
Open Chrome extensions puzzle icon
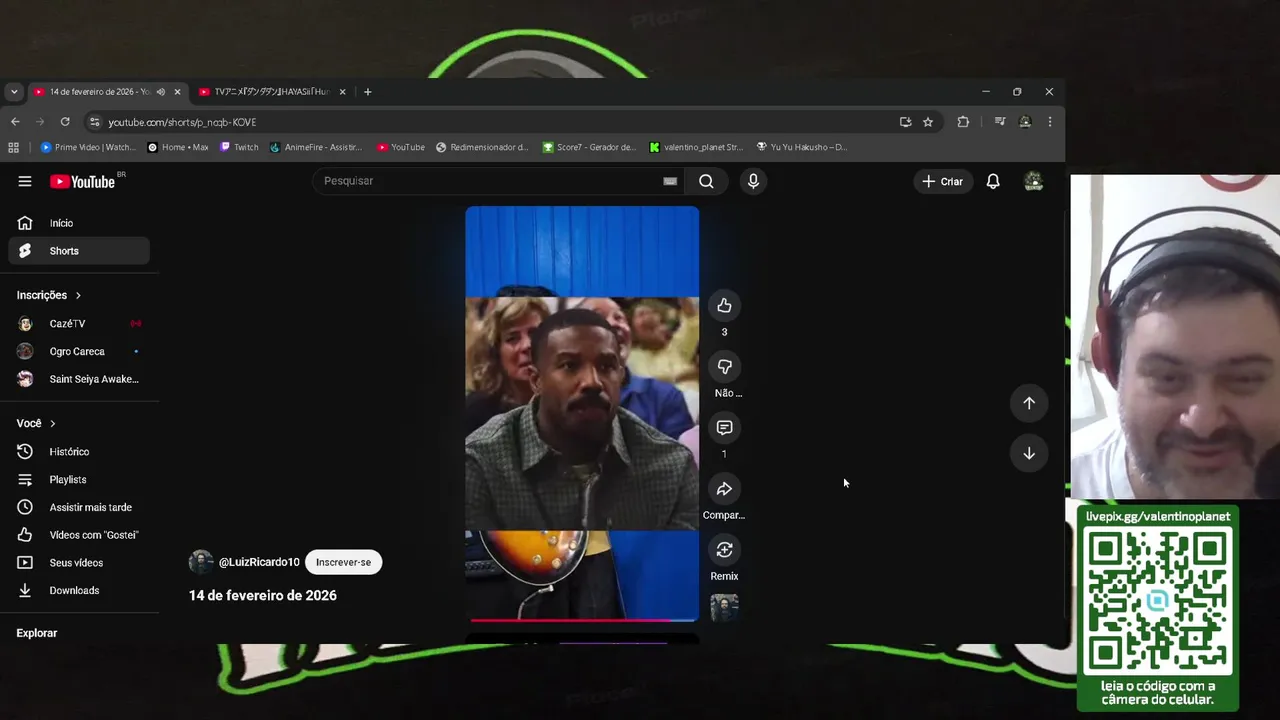(x=963, y=122)
